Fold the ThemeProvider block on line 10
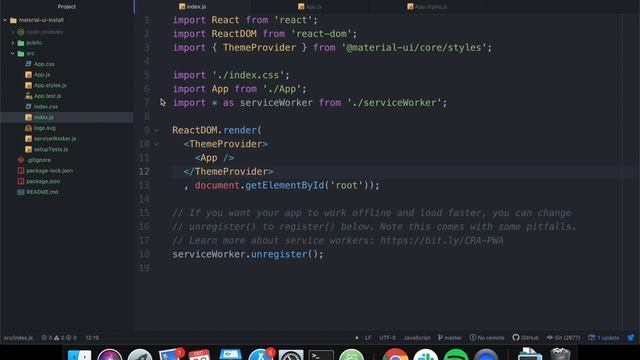Image resolution: width=640 pixels, height=360 pixels. pos(156,144)
